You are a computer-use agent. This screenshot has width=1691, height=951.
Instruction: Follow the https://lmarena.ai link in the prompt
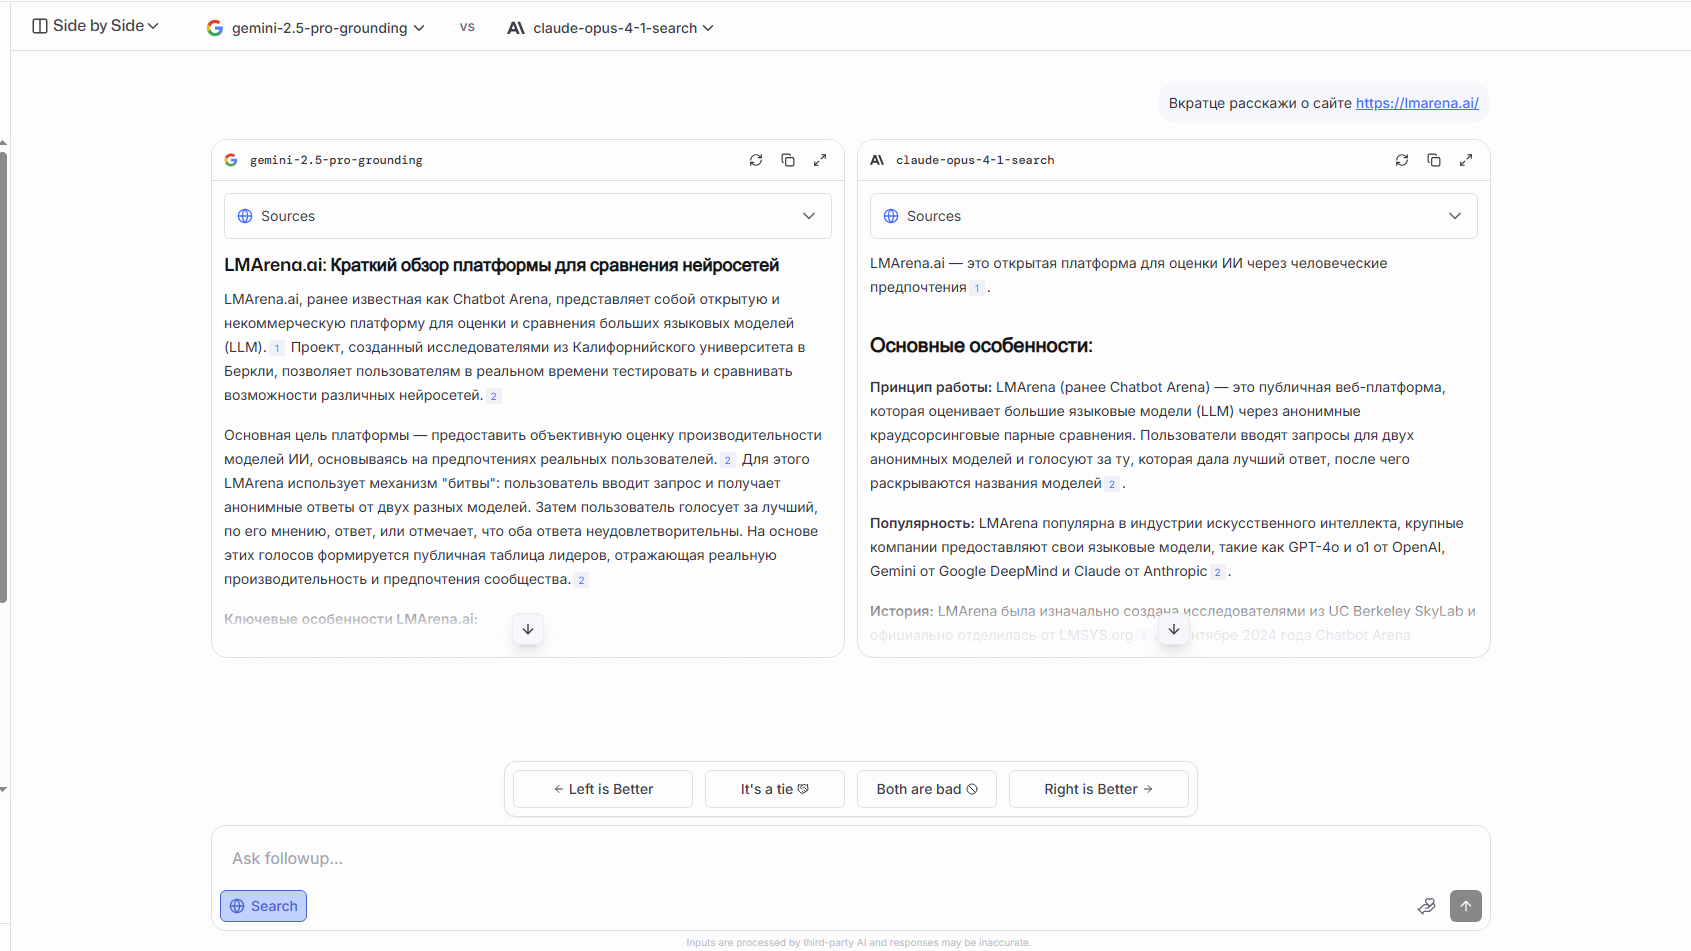1417,102
